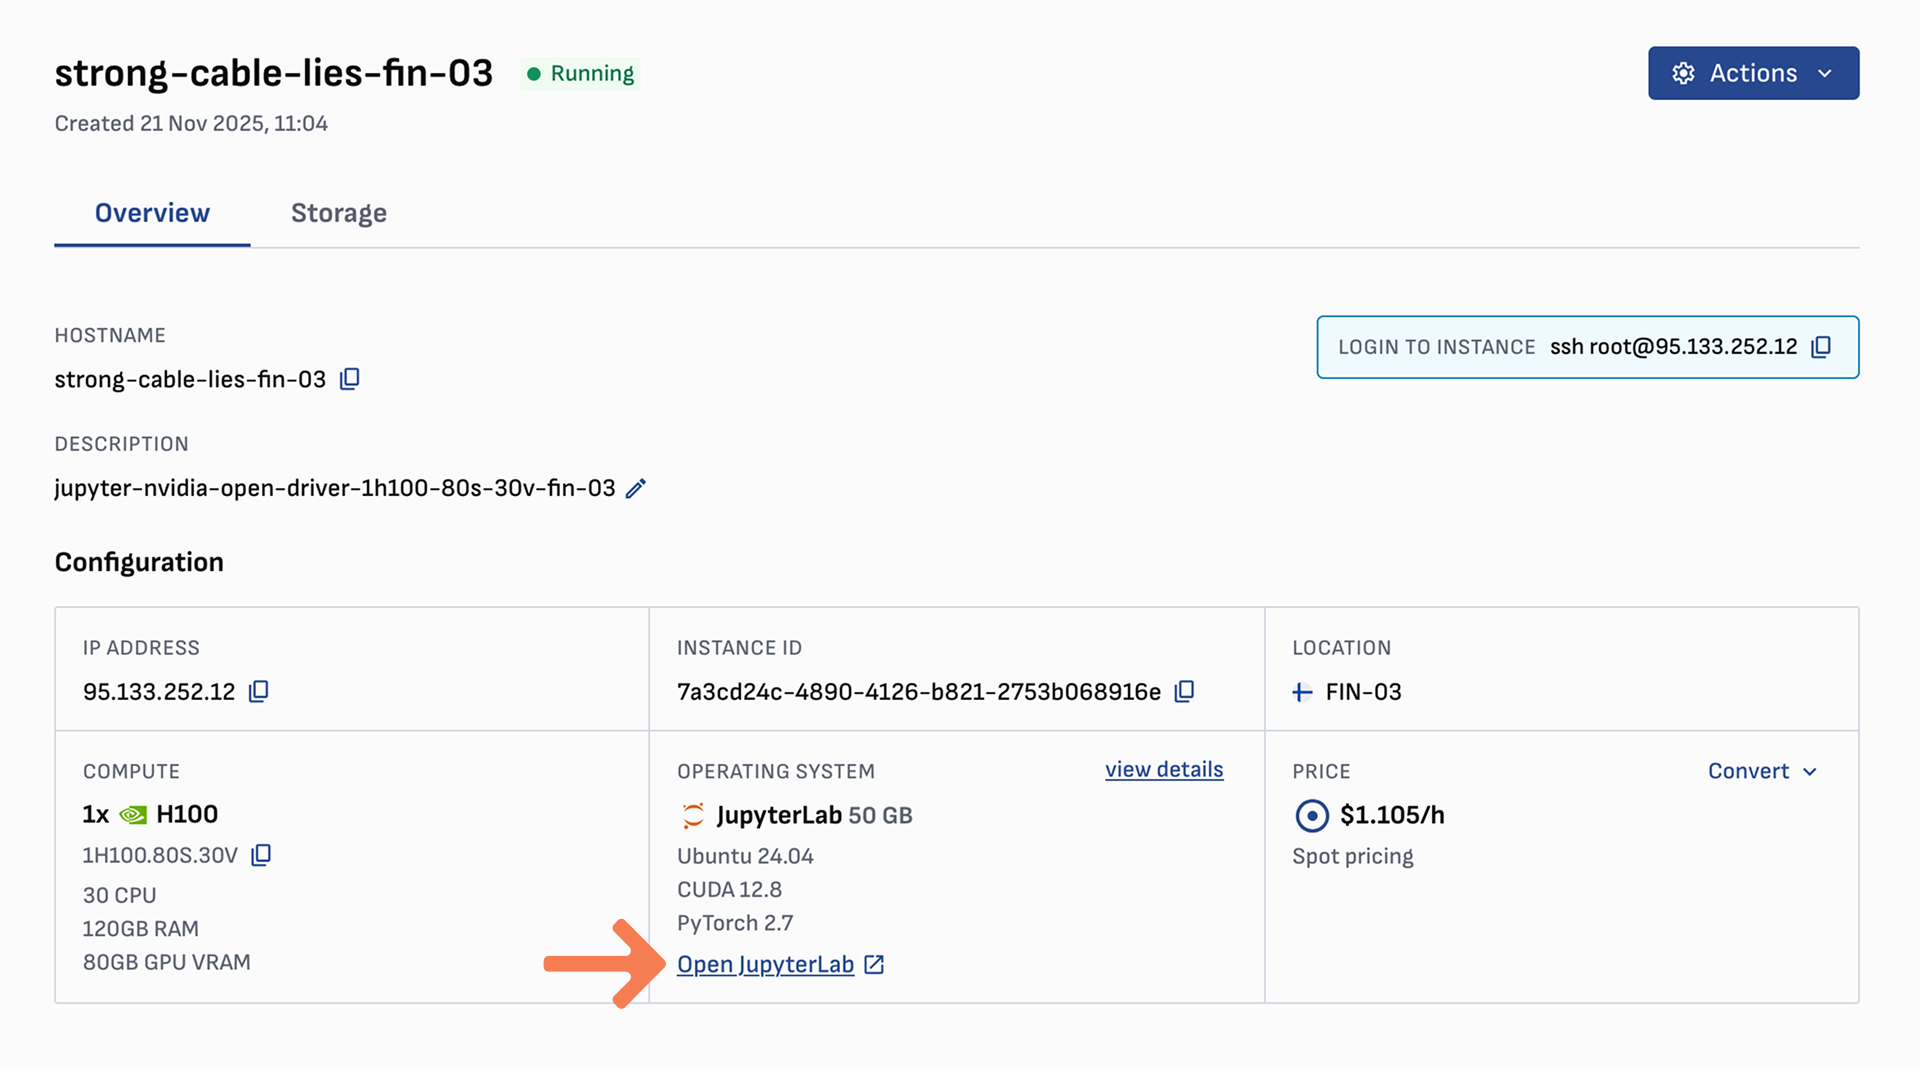Screen dimensions: 1920x1070
Task: Edit the description with pencil icon
Action: pyautogui.click(x=636, y=488)
